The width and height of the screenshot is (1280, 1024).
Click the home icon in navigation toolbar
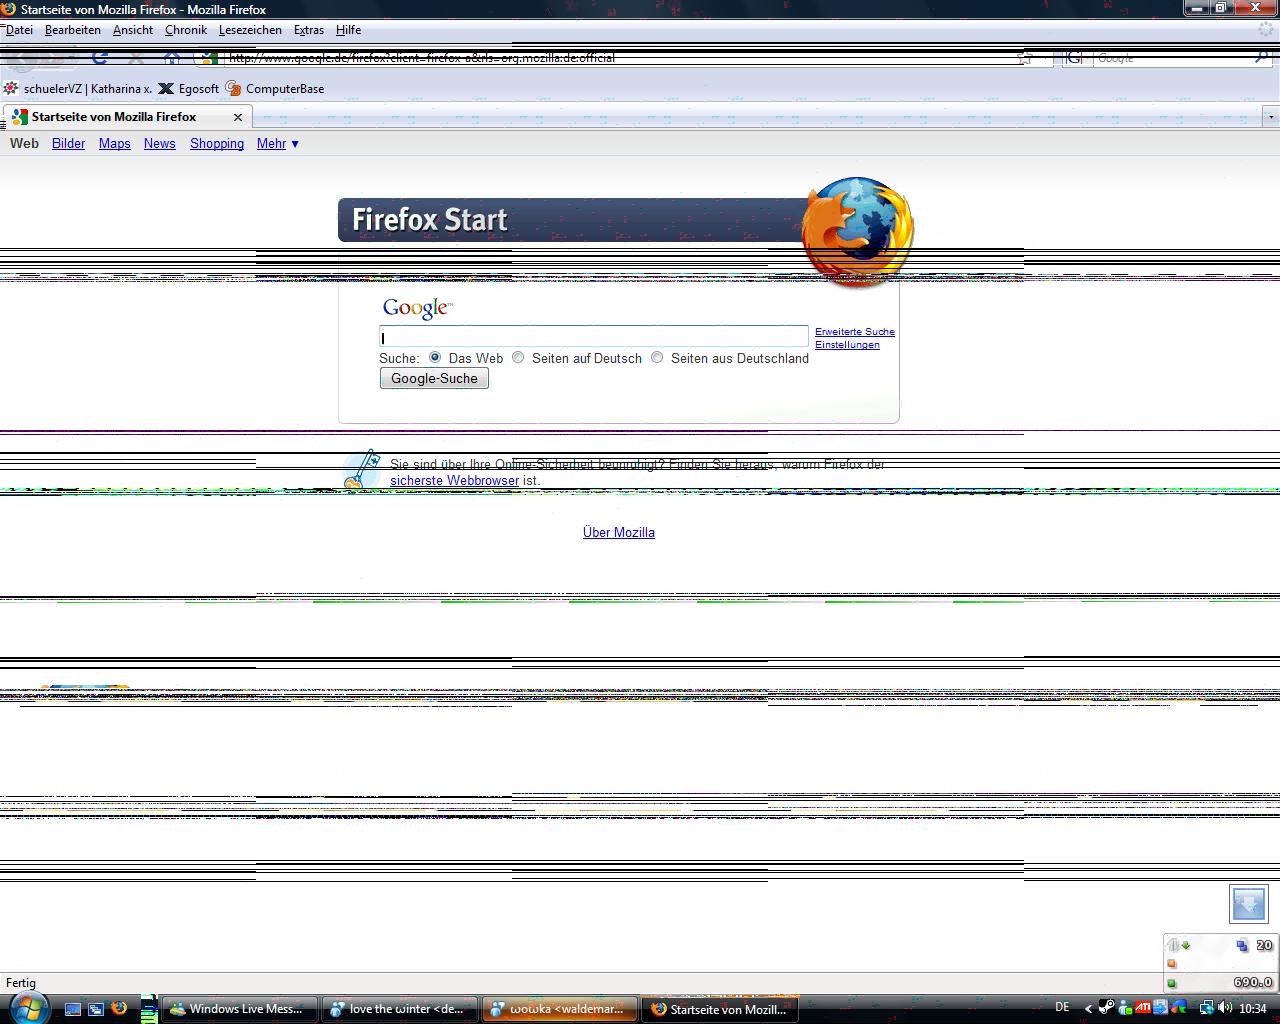[x=172, y=58]
